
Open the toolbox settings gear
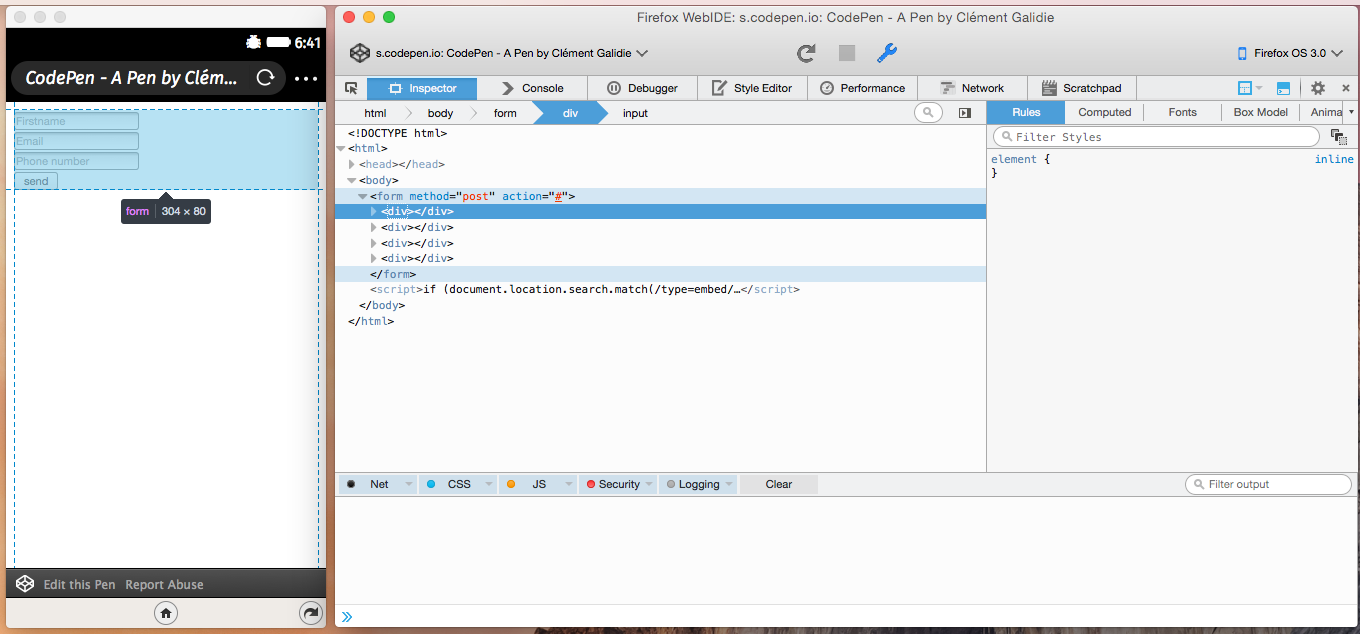[x=1318, y=88]
